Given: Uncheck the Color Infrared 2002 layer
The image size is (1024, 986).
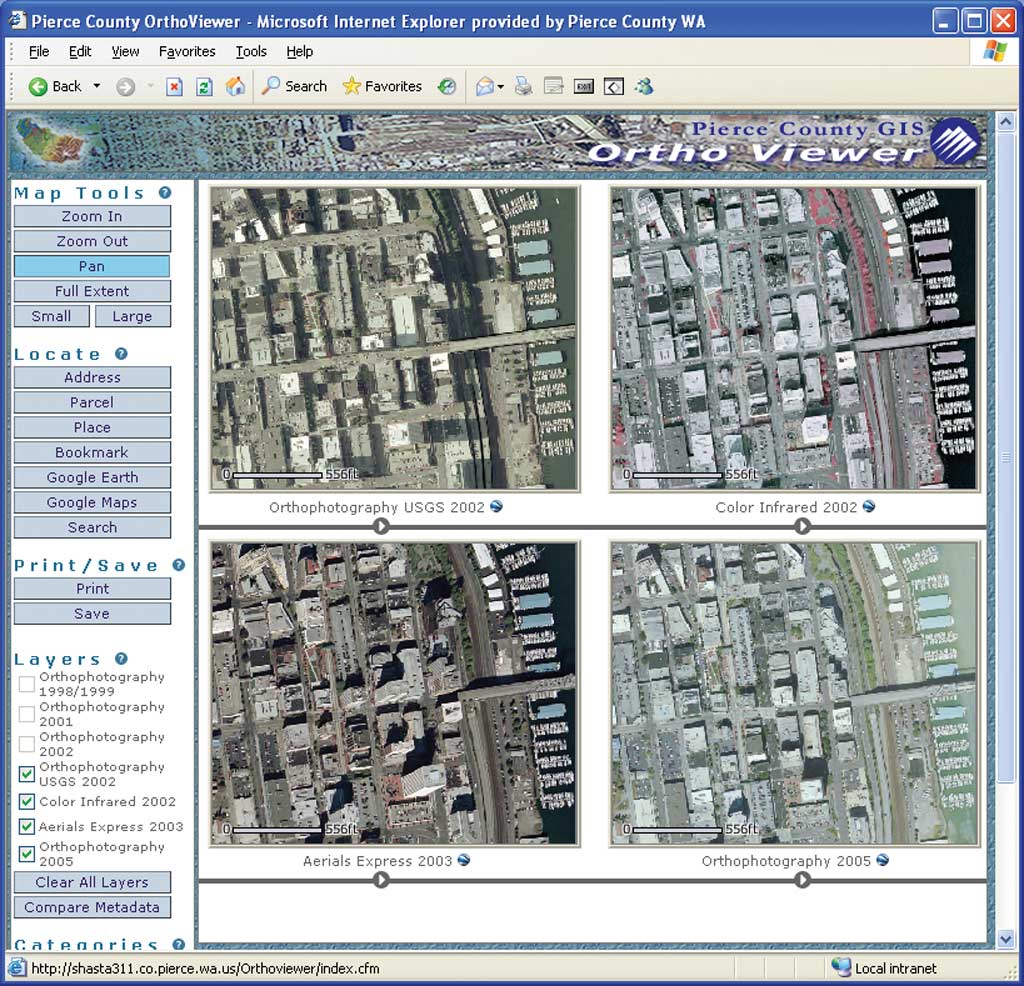Looking at the screenshot, I should click(27, 801).
